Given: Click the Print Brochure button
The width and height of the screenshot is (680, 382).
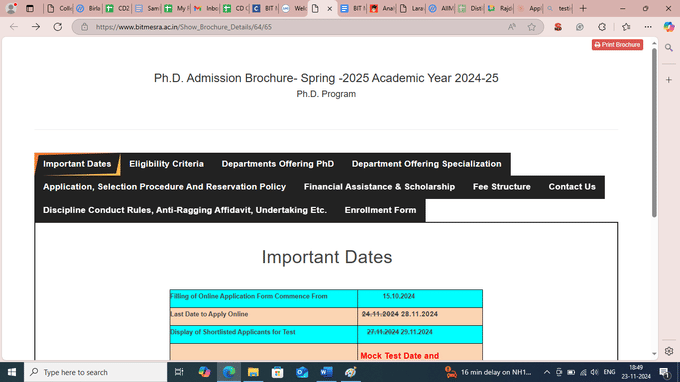Looking at the screenshot, I should pyautogui.click(x=617, y=45).
